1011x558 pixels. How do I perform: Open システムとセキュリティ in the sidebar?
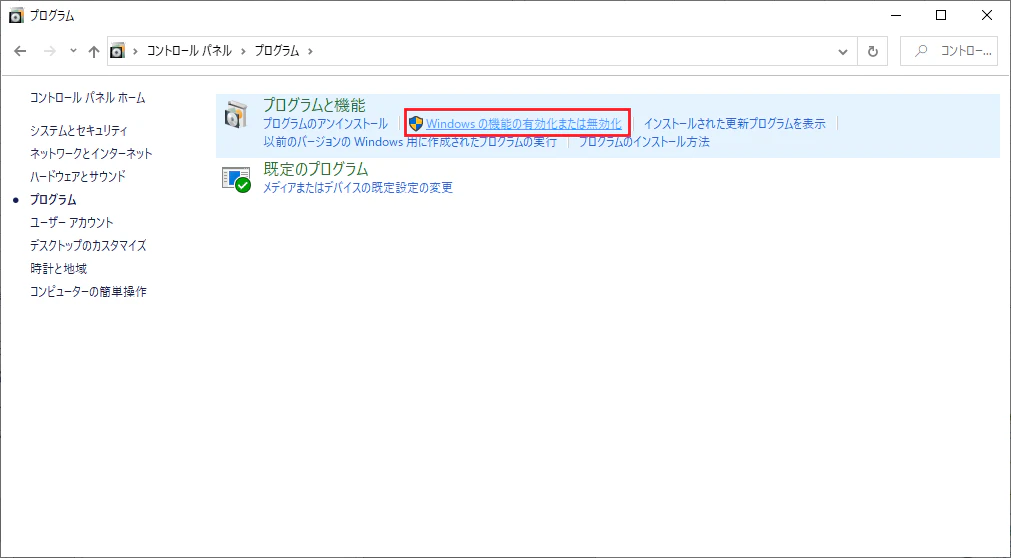click(79, 131)
